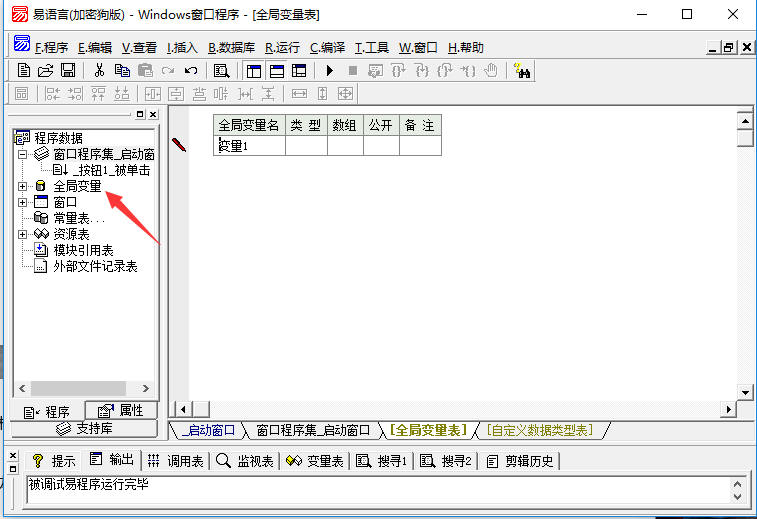
Task: Switch to the 自定义数据类型表 tab
Action: point(539,430)
